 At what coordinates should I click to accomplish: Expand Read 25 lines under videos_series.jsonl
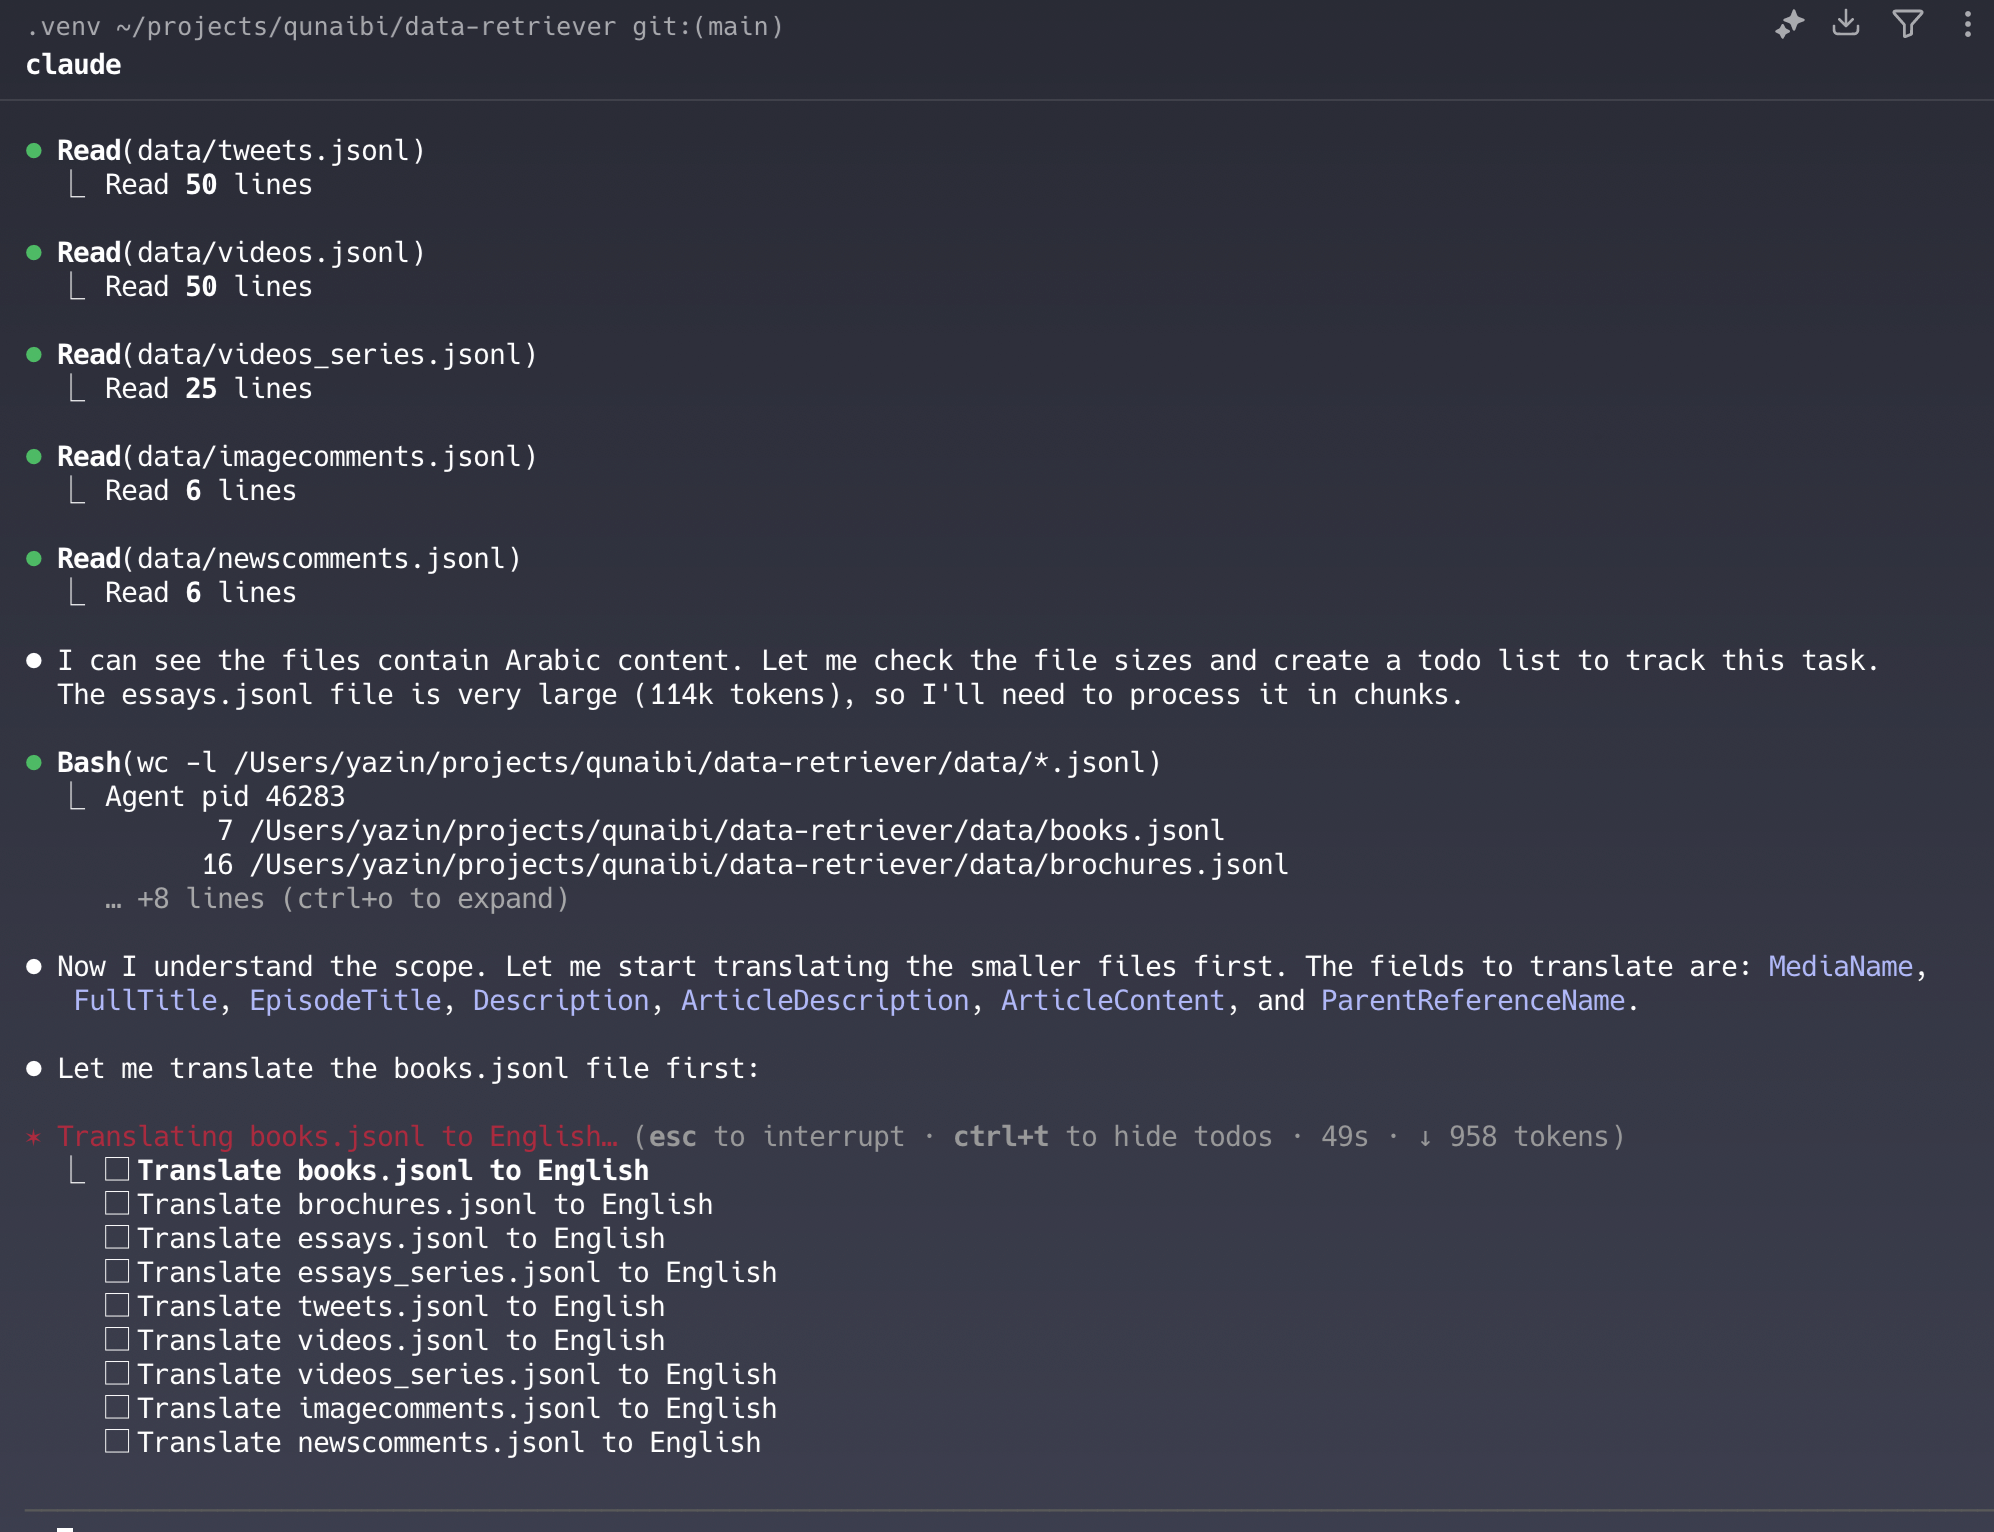208,389
